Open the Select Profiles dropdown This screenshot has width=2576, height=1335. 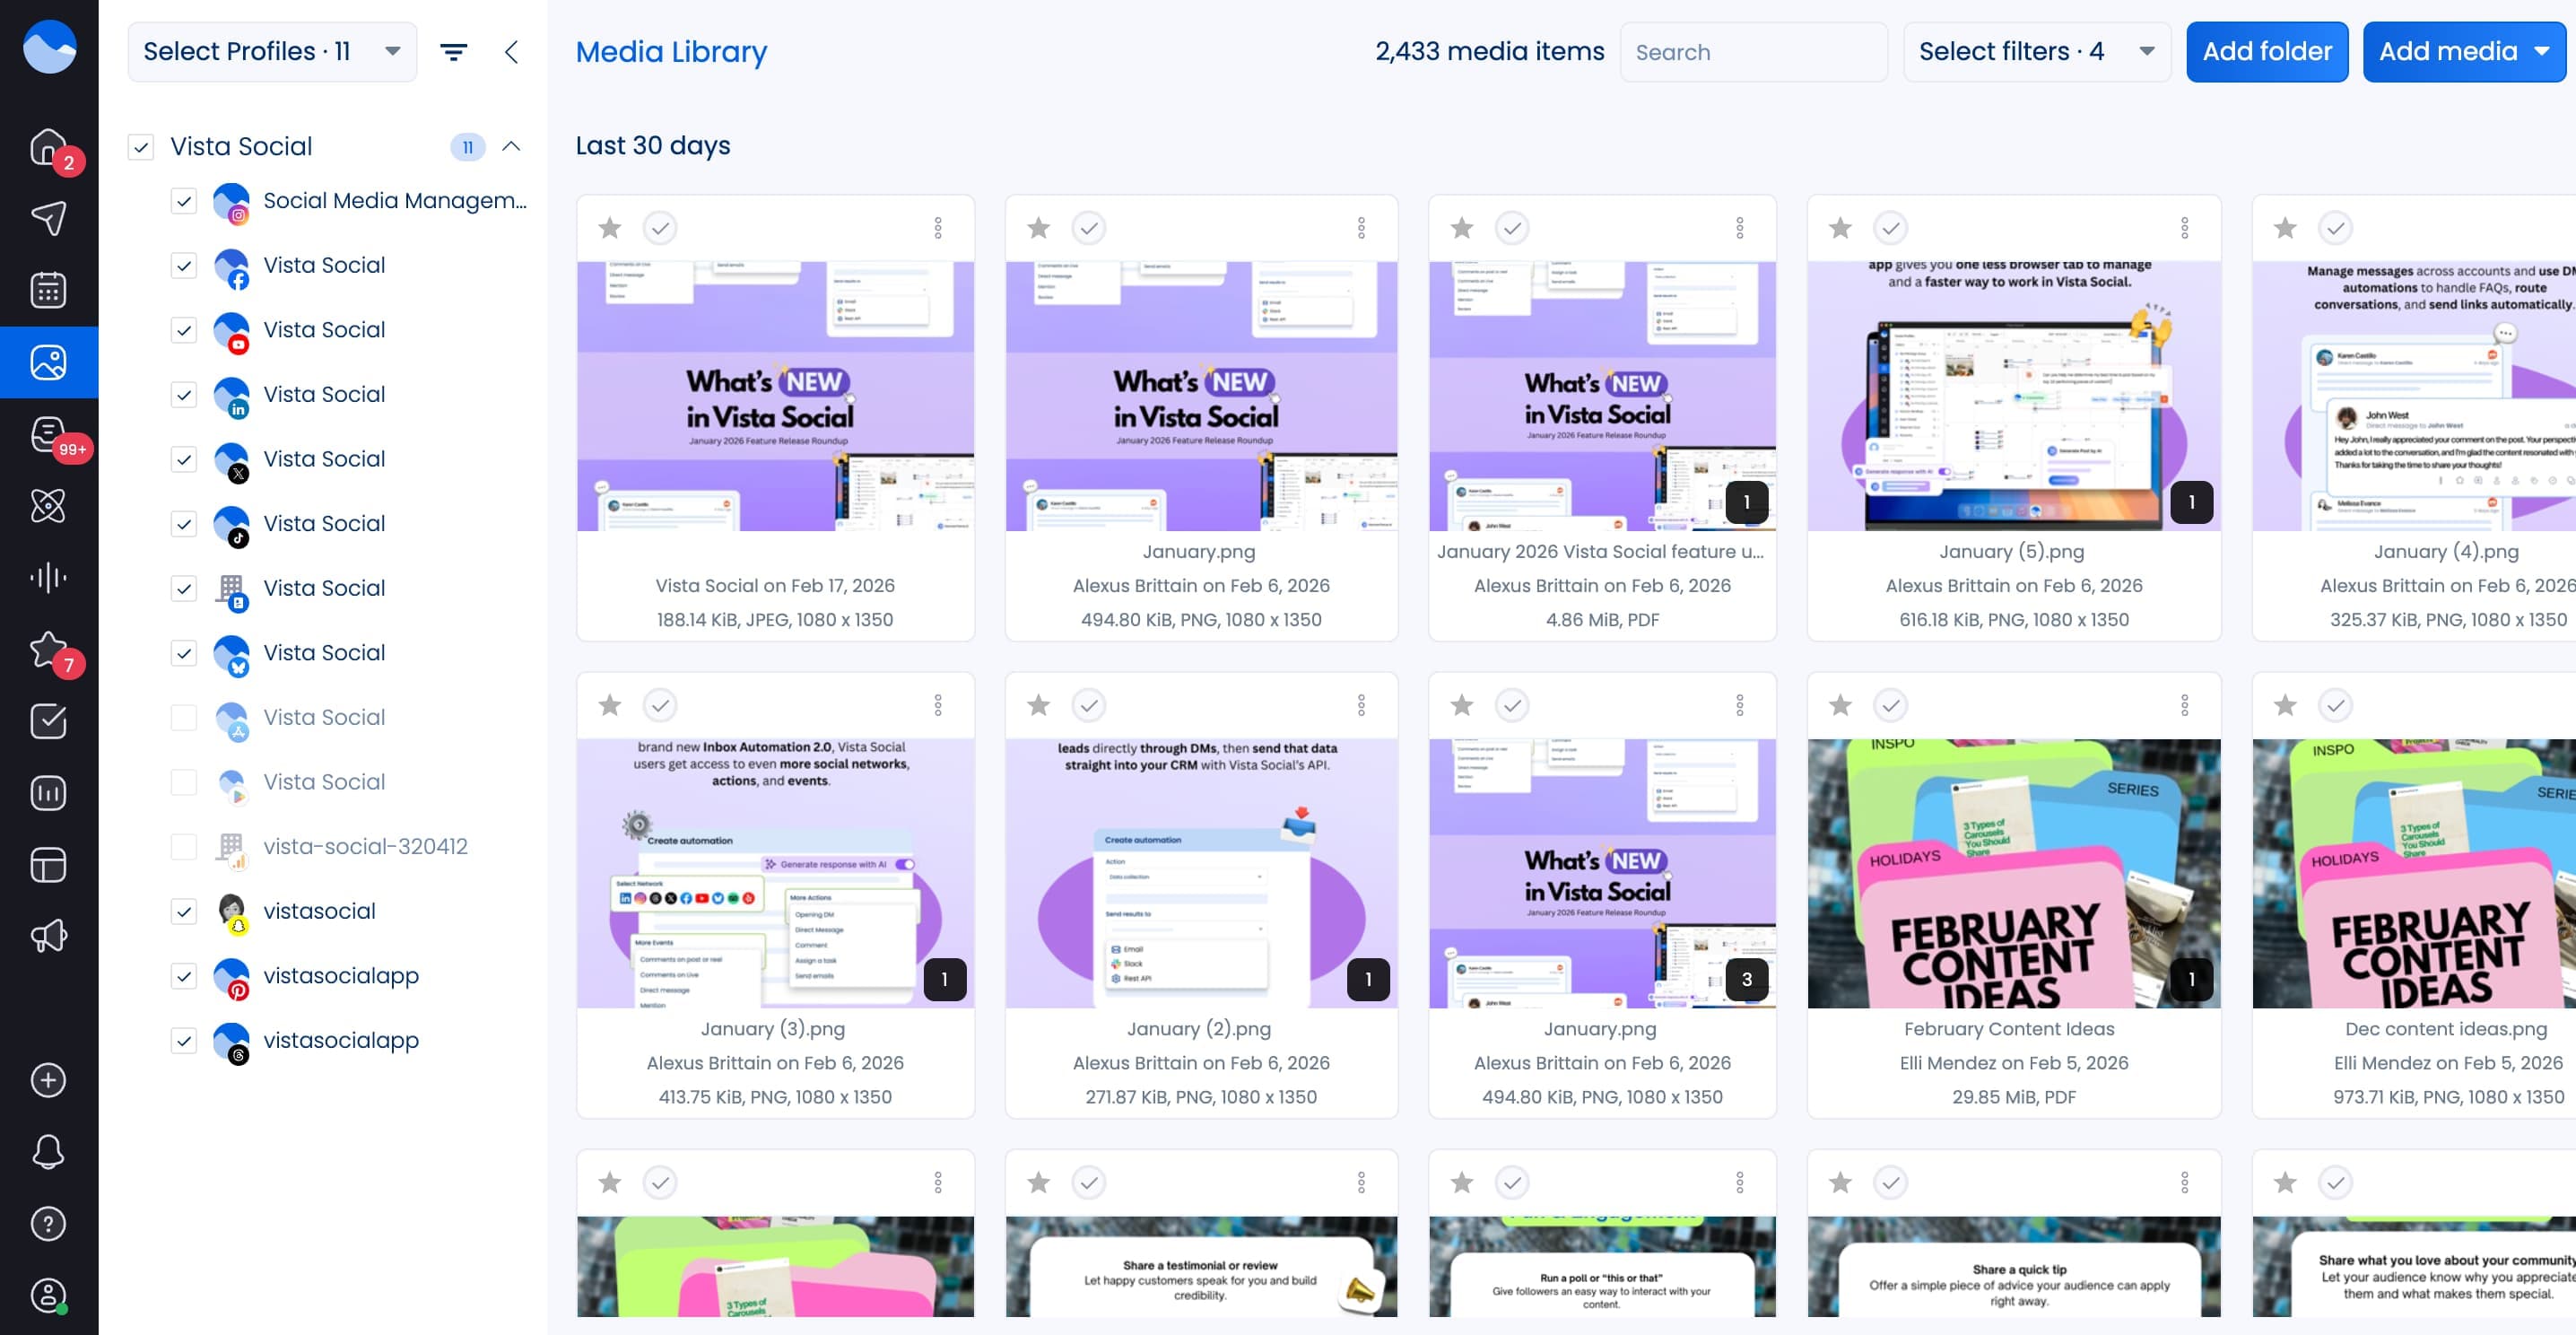click(x=271, y=51)
